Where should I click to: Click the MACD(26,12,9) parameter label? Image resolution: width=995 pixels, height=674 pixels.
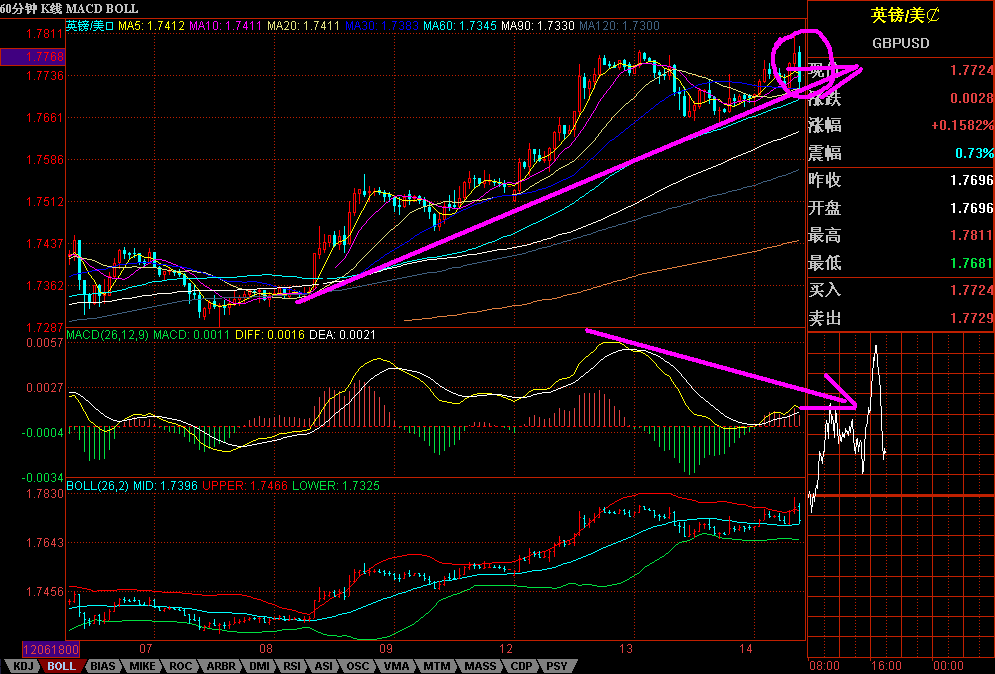tap(108, 334)
